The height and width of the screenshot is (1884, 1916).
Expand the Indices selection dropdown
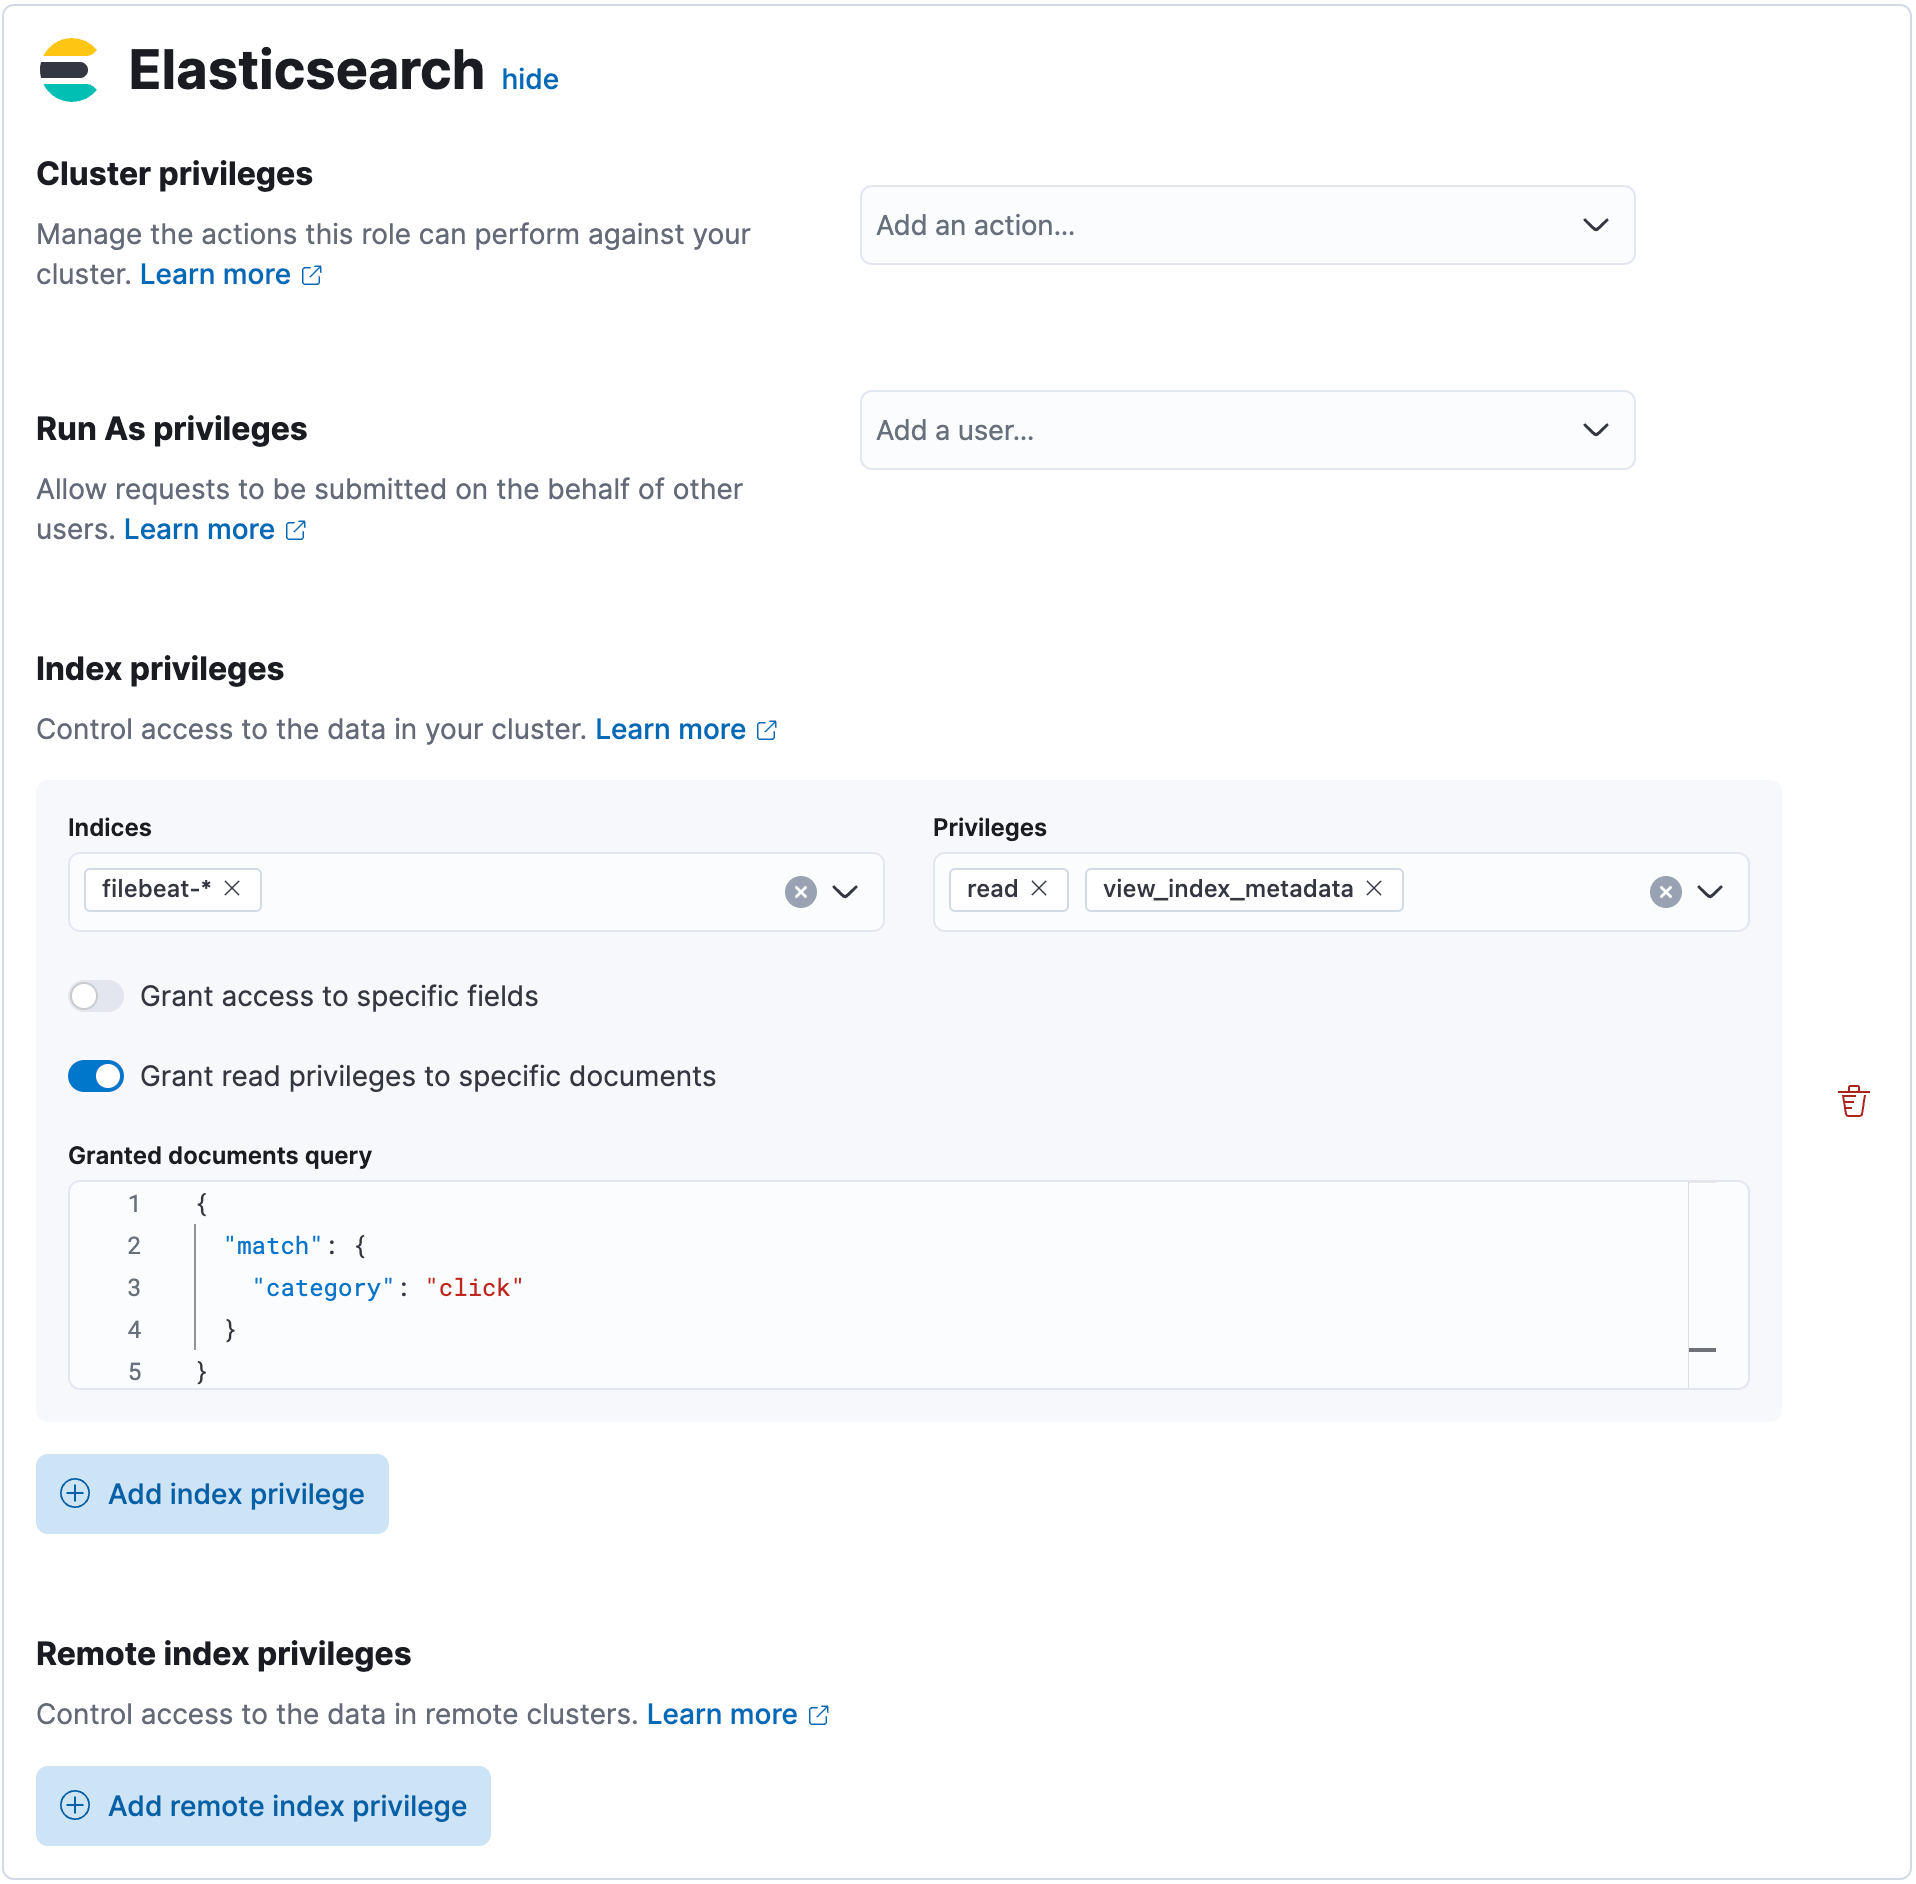click(844, 891)
